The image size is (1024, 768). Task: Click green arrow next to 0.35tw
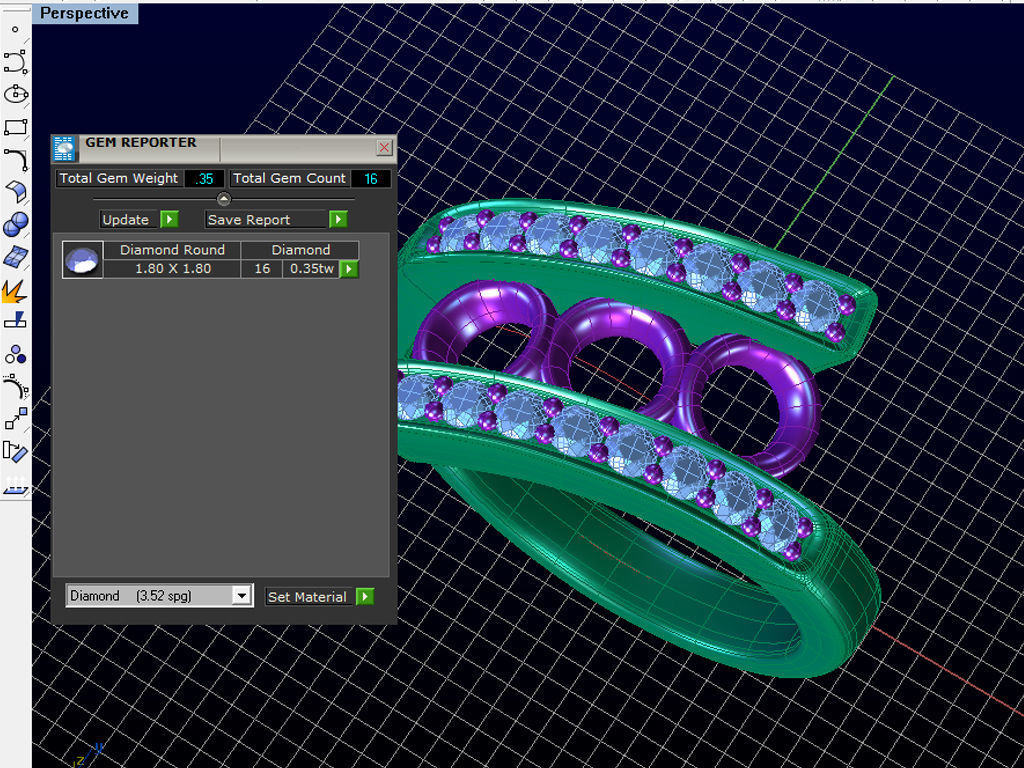(349, 269)
